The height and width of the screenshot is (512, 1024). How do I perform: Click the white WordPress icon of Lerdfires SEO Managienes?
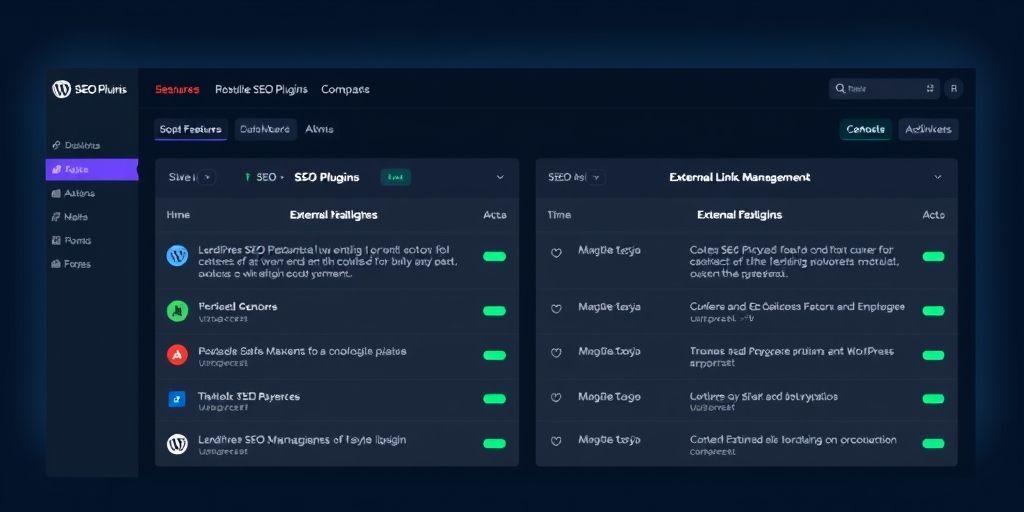177,443
